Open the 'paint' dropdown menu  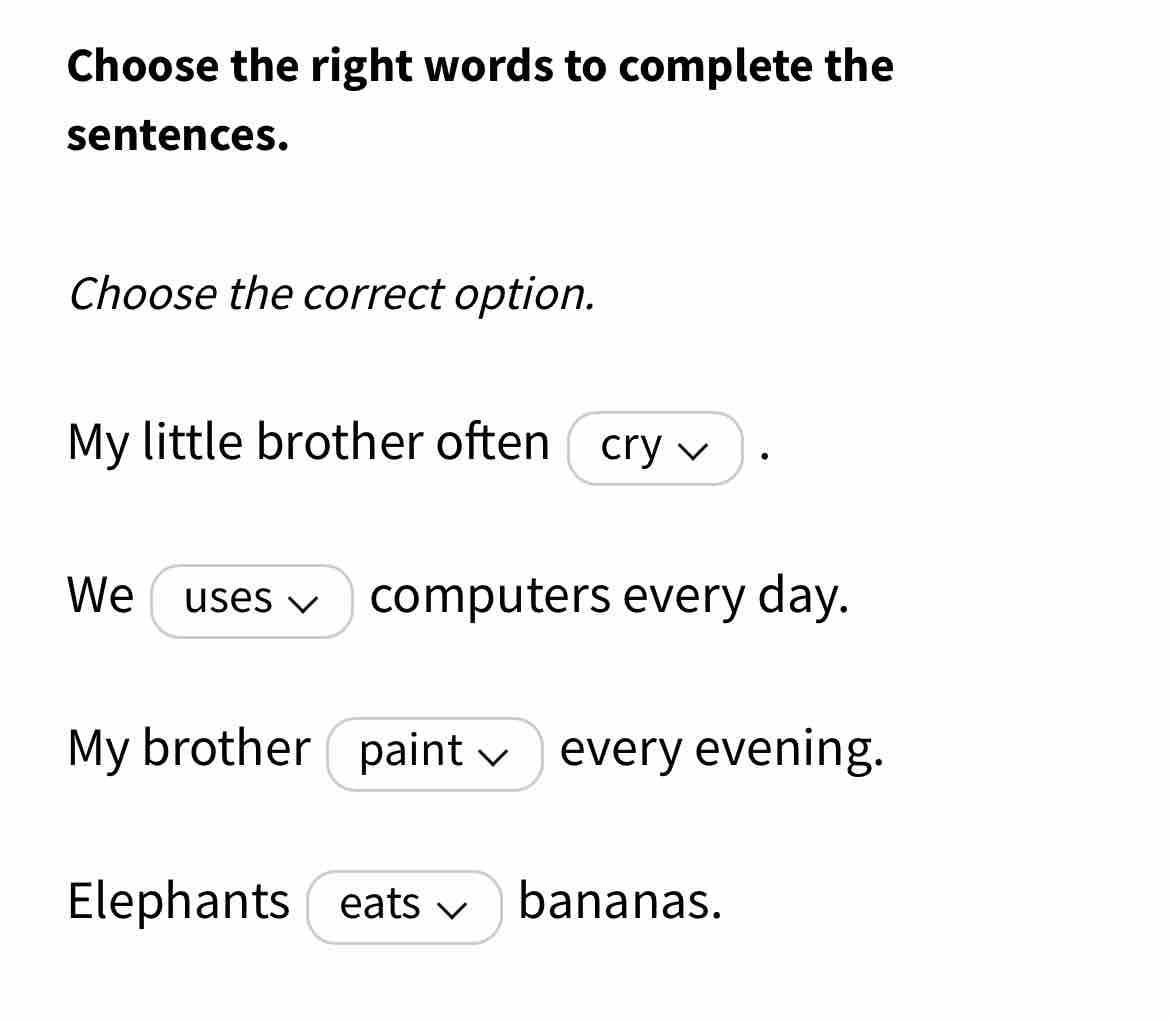pyautogui.click(x=434, y=754)
